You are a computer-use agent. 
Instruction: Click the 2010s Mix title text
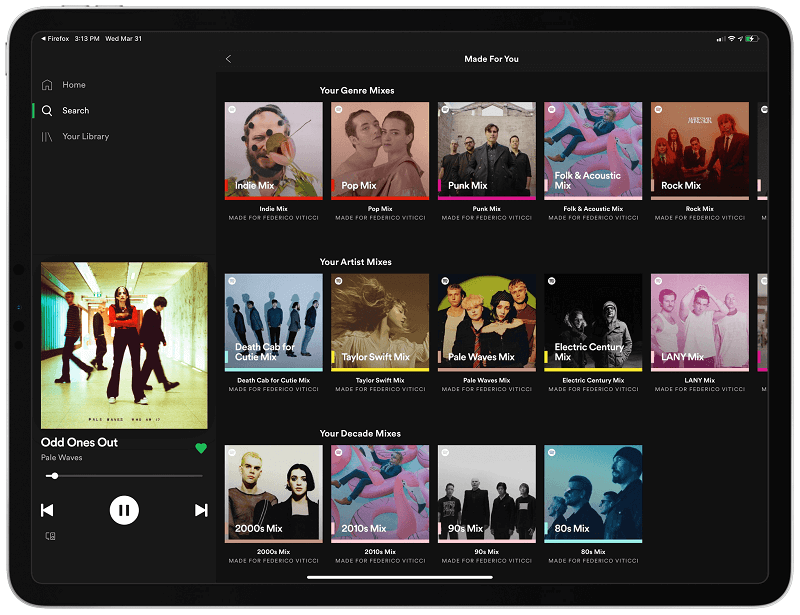click(380, 552)
